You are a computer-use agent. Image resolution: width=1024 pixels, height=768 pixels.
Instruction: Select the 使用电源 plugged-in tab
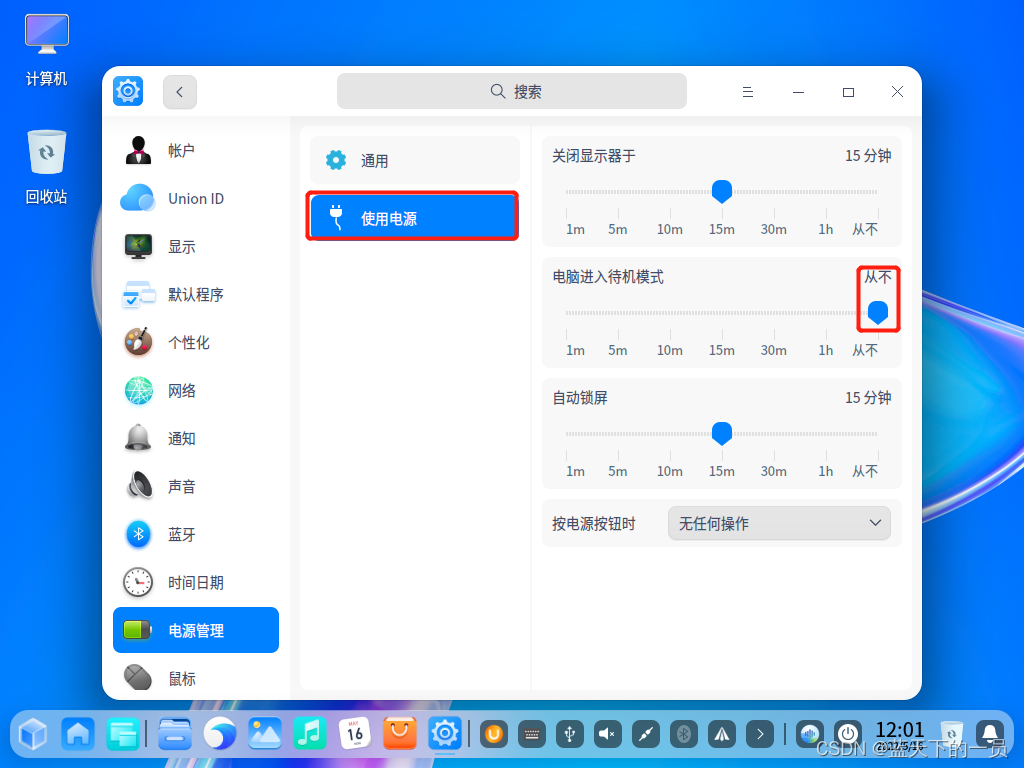[x=415, y=218]
